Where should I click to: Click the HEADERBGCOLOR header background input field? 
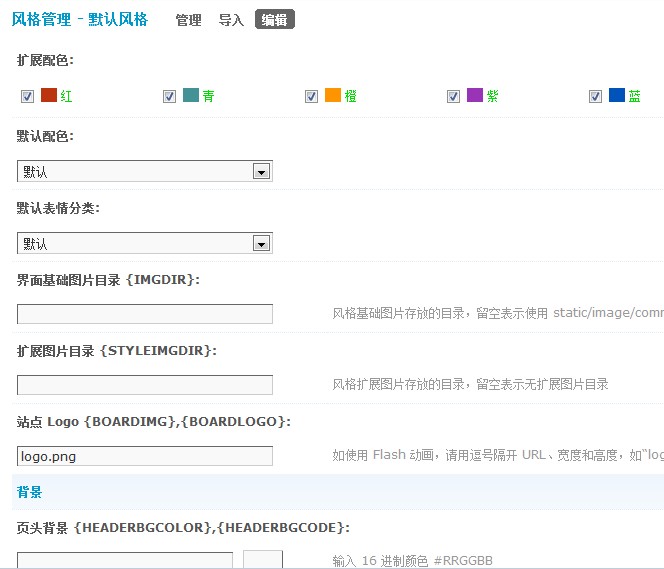125,560
